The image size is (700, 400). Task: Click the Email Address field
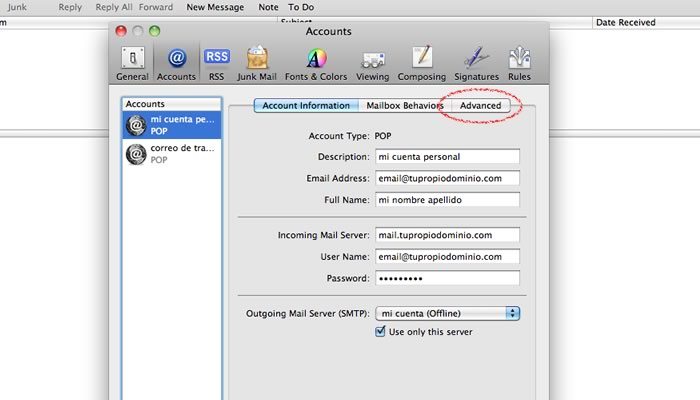tap(447, 178)
